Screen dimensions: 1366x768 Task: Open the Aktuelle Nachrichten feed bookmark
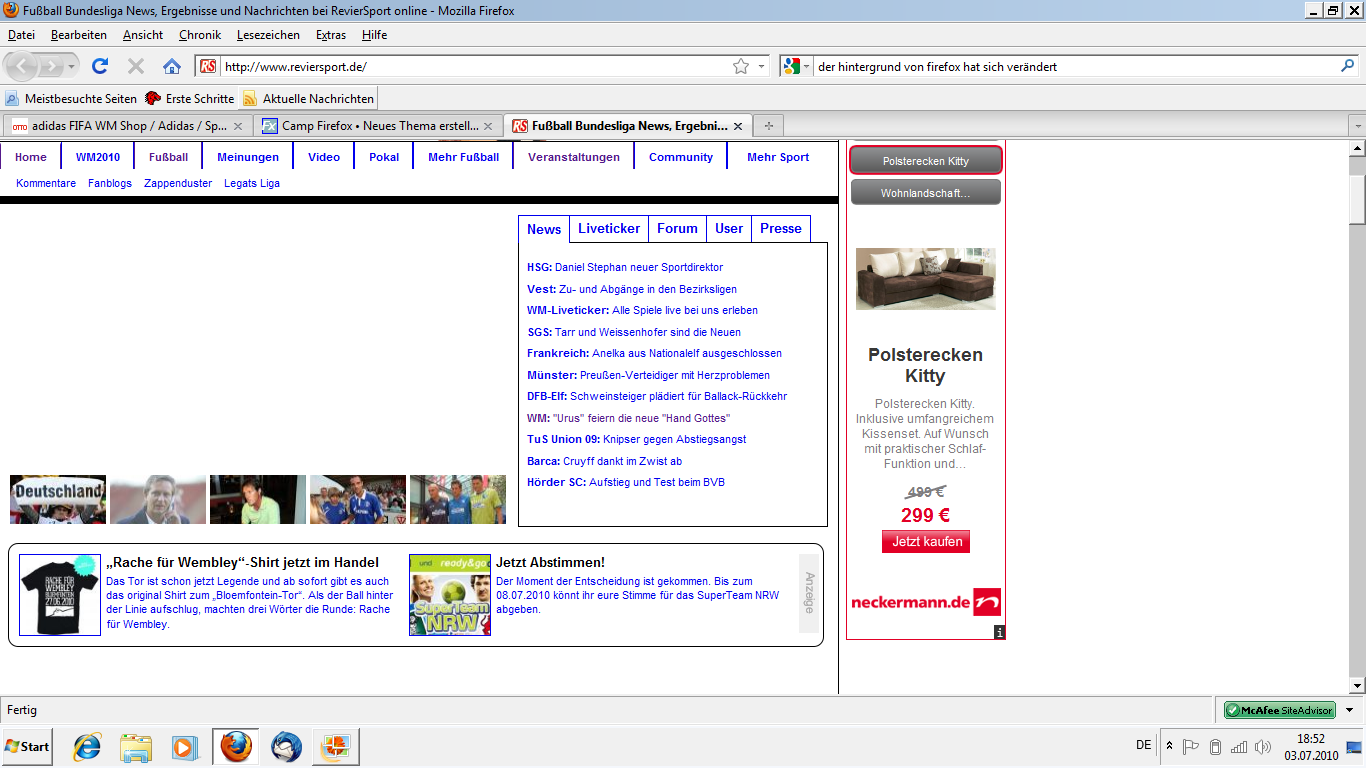pos(308,99)
